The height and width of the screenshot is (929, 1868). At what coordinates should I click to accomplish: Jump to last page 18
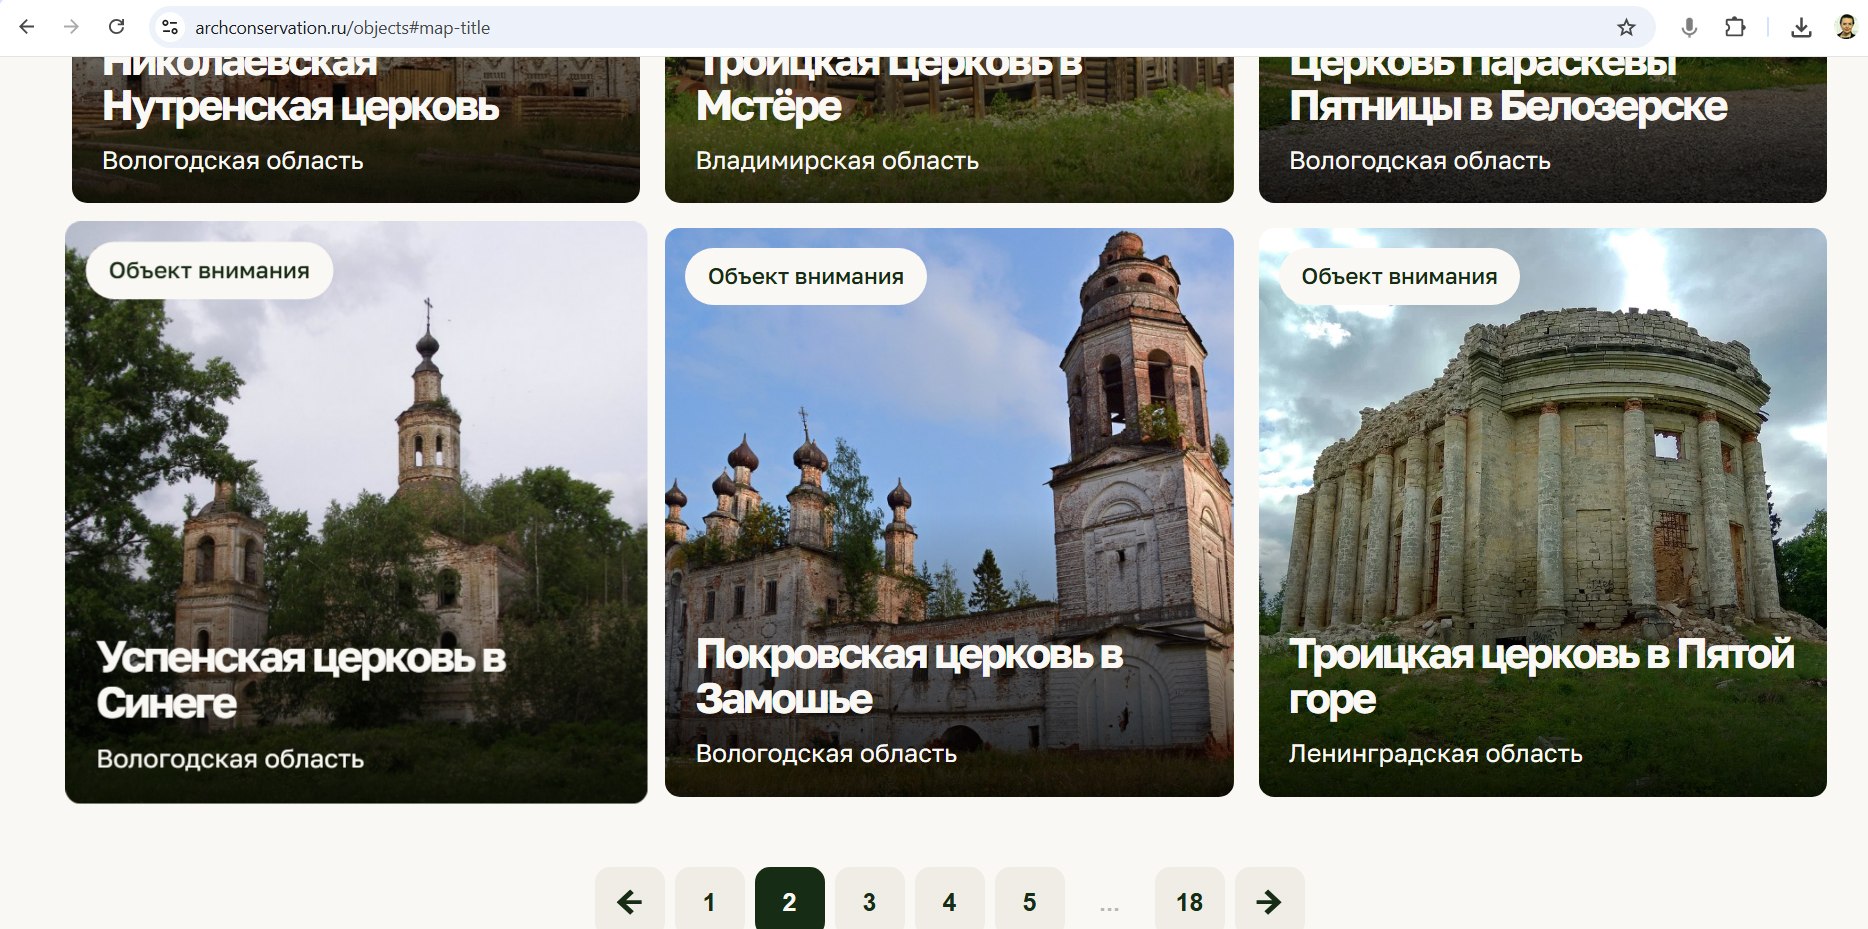coord(1189,901)
